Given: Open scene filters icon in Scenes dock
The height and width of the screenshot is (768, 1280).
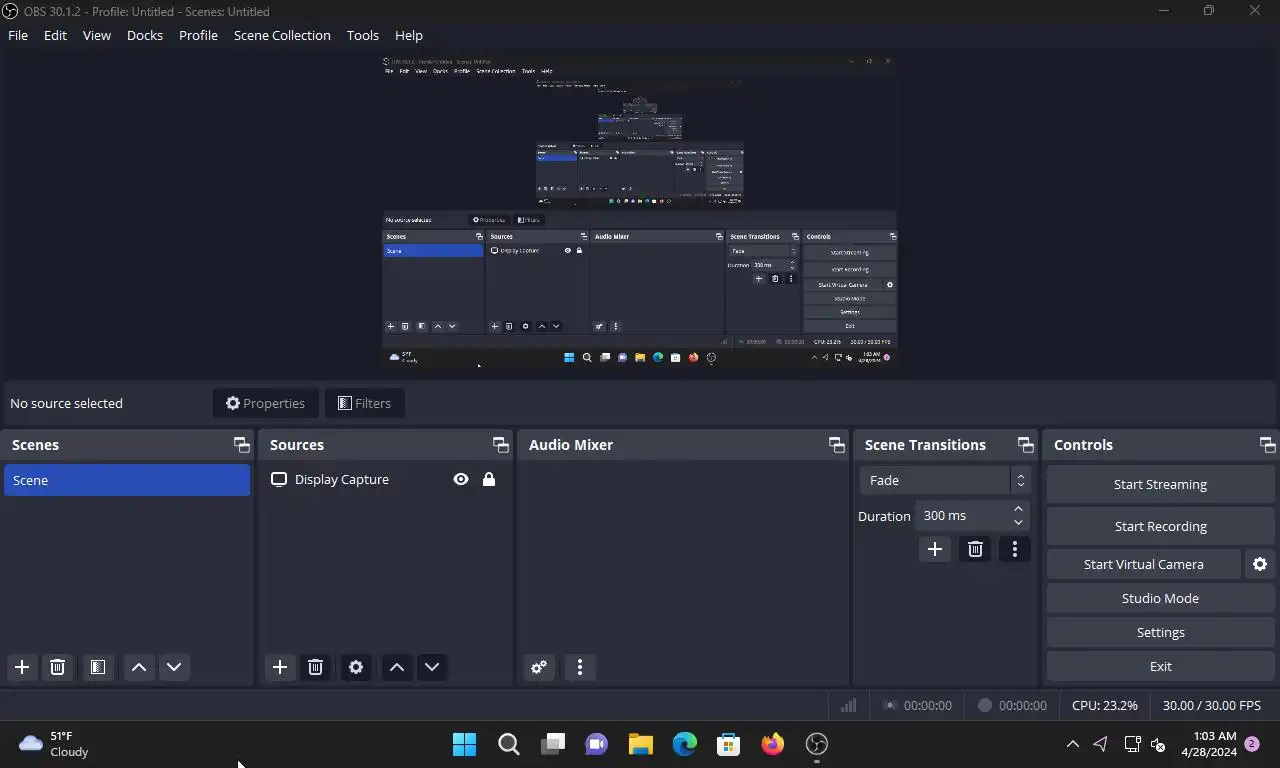Looking at the screenshot, I should (97, 667).
